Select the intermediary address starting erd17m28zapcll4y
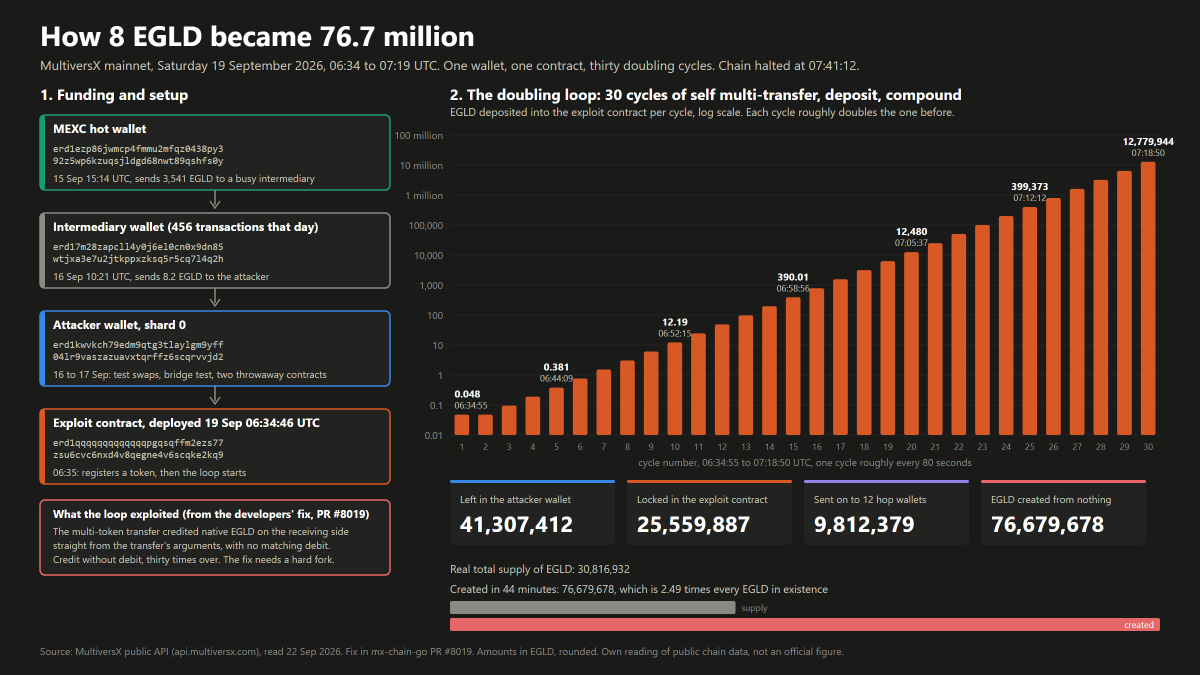The height and width of the screenshot is (675, 1200). 138,252
